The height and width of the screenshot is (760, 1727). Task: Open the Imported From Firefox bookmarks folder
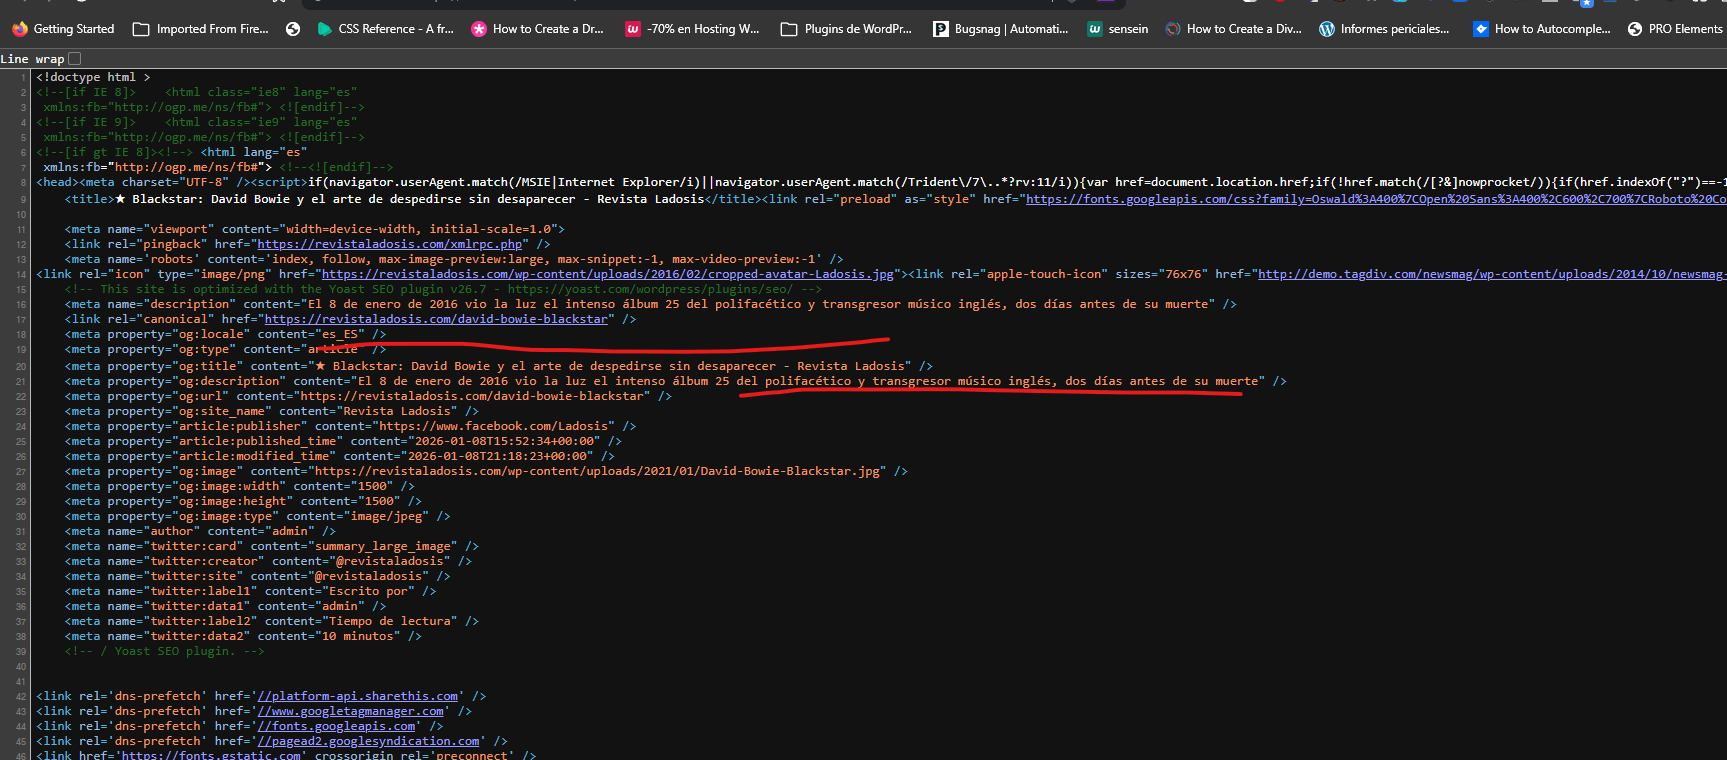click(x=201, y=29)
